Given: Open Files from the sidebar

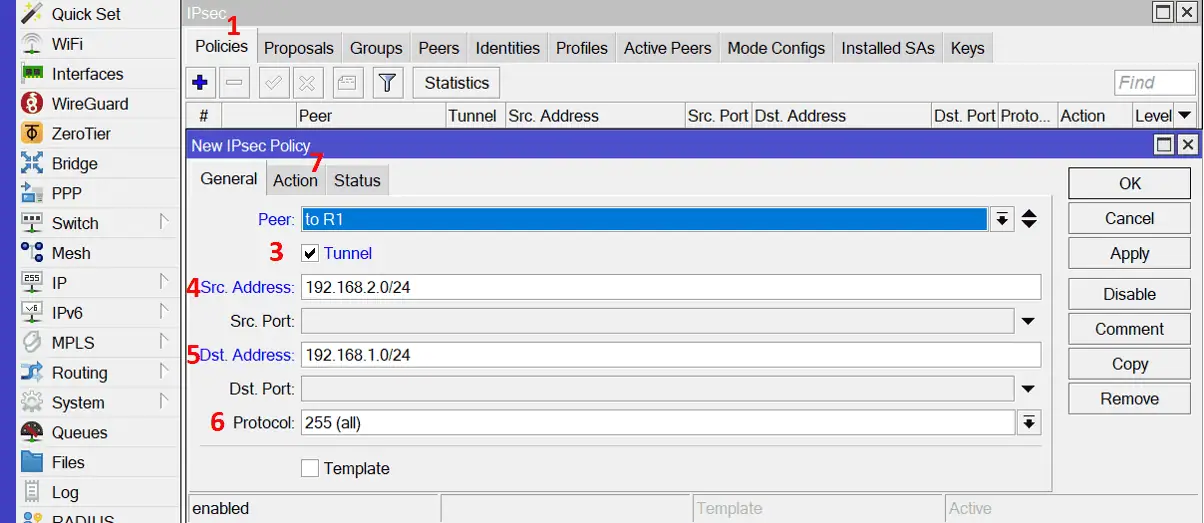Looking at the screenshot, I should pos(68,463).
